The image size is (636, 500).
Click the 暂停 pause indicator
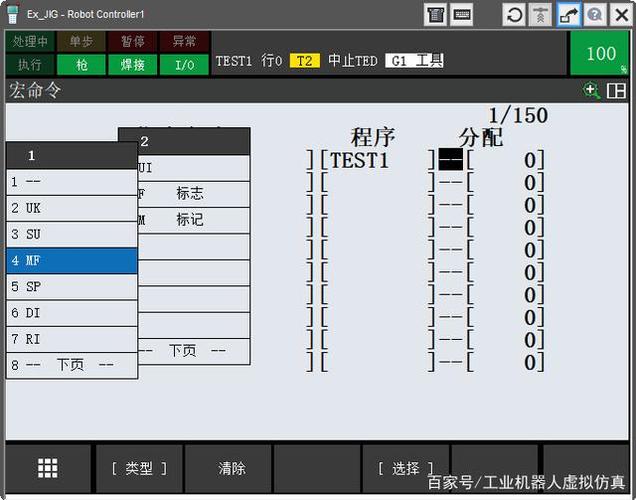point(133,41)
